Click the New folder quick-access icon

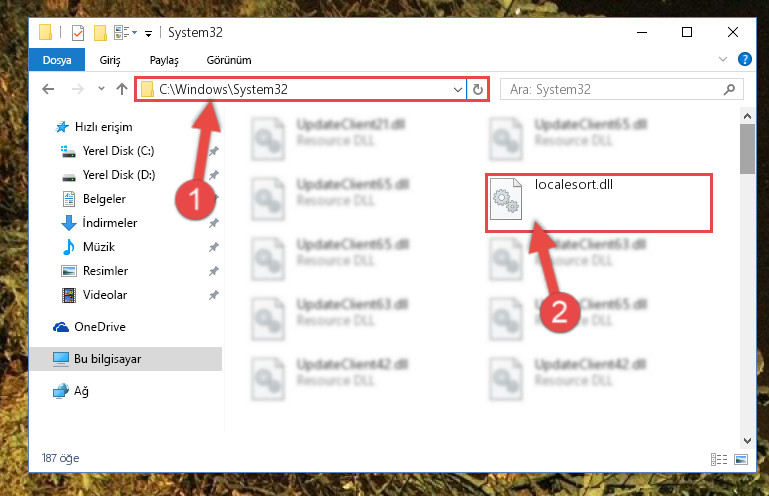click(101, 33)
